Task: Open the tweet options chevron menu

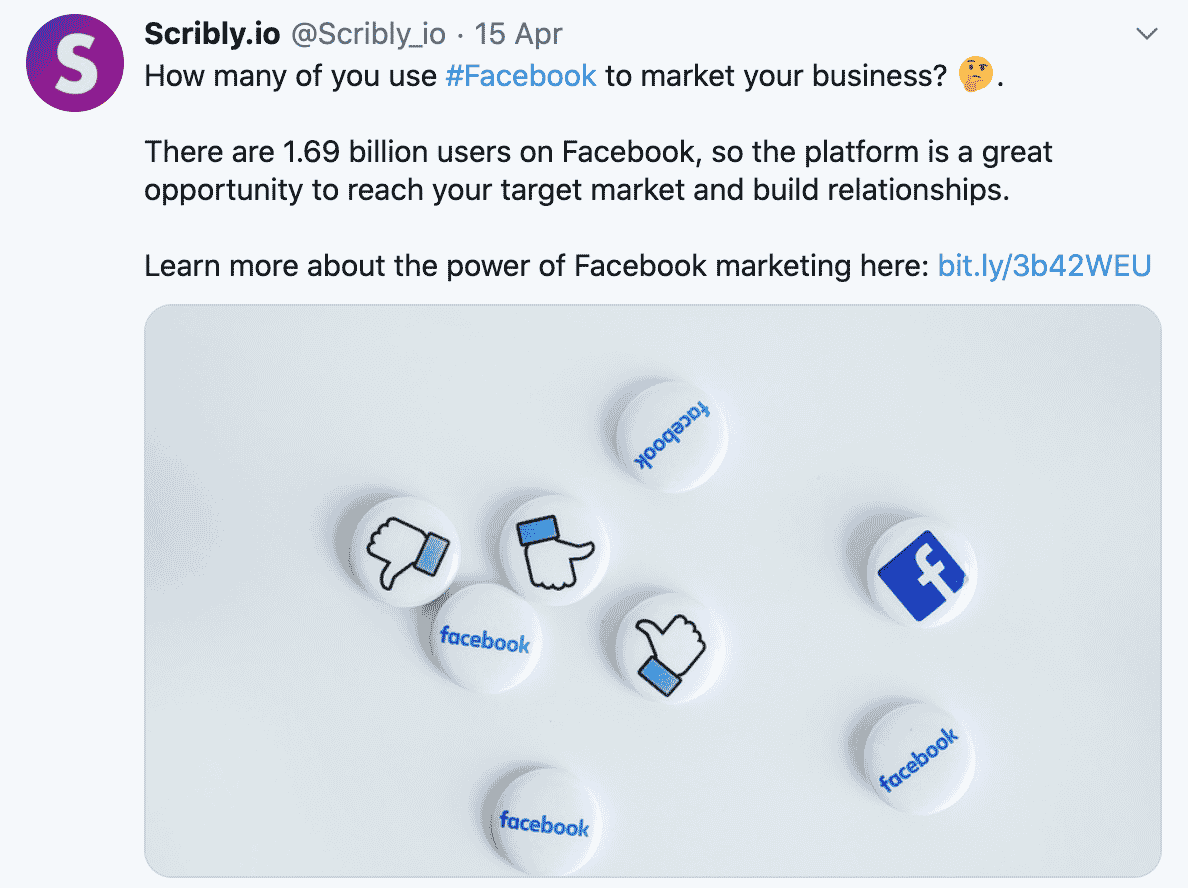Action: [x=1147, y=35]
